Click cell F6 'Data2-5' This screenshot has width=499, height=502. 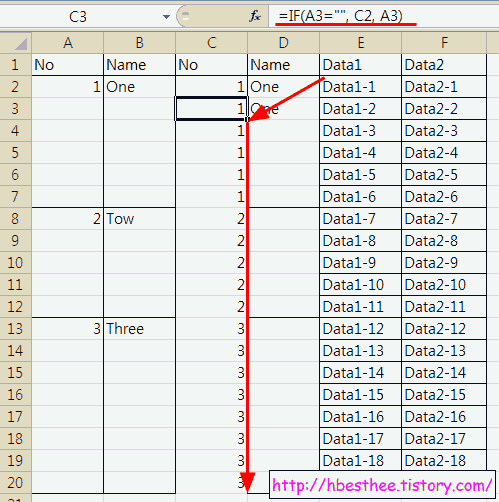click(x=444, y=175)
